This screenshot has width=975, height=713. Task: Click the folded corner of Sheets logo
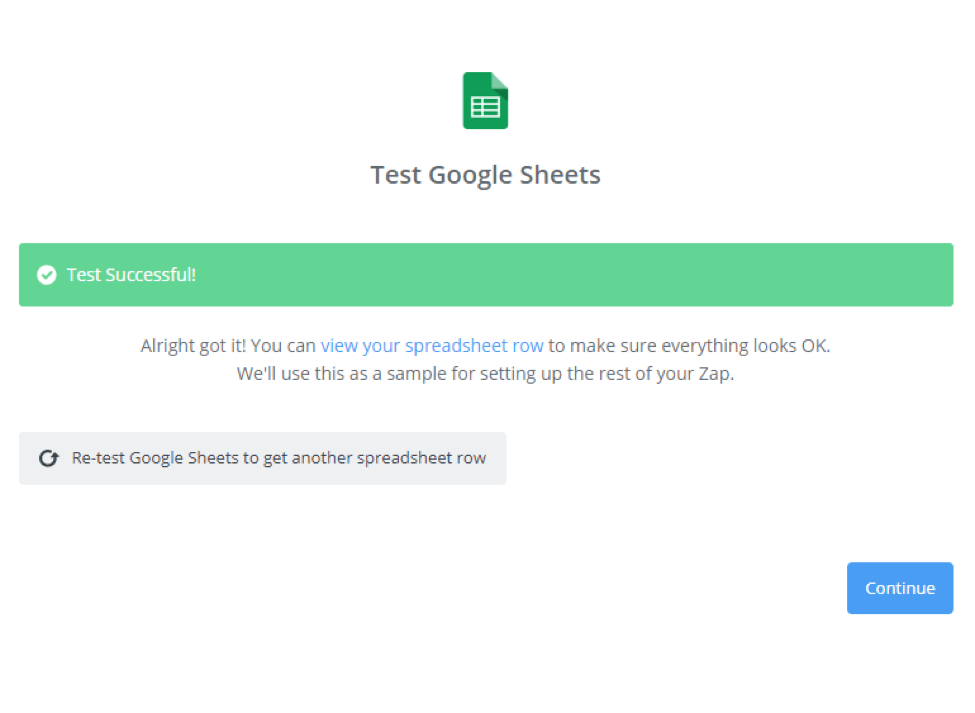(499, 81)
